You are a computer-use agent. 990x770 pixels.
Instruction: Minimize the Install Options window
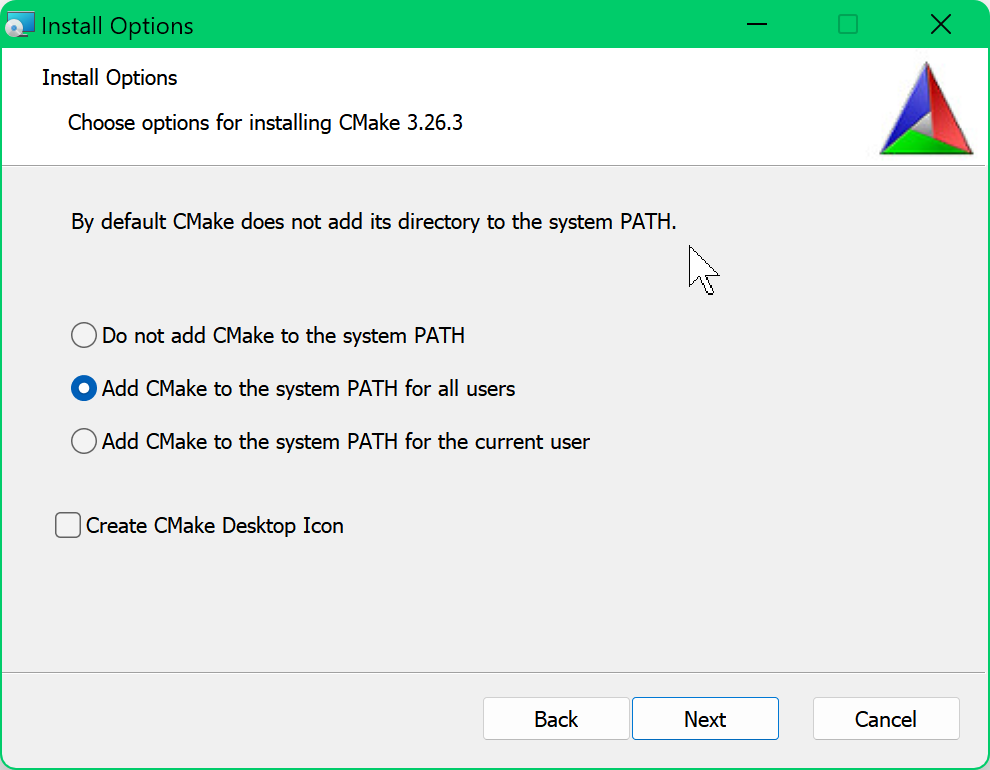[x=755, y=25]
